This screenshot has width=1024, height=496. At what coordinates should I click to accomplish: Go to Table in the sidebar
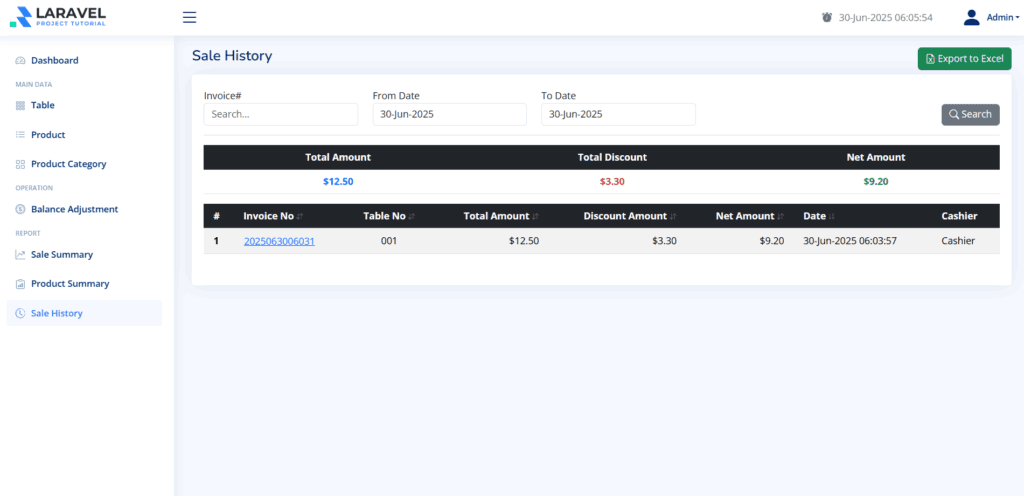point(43,105)
